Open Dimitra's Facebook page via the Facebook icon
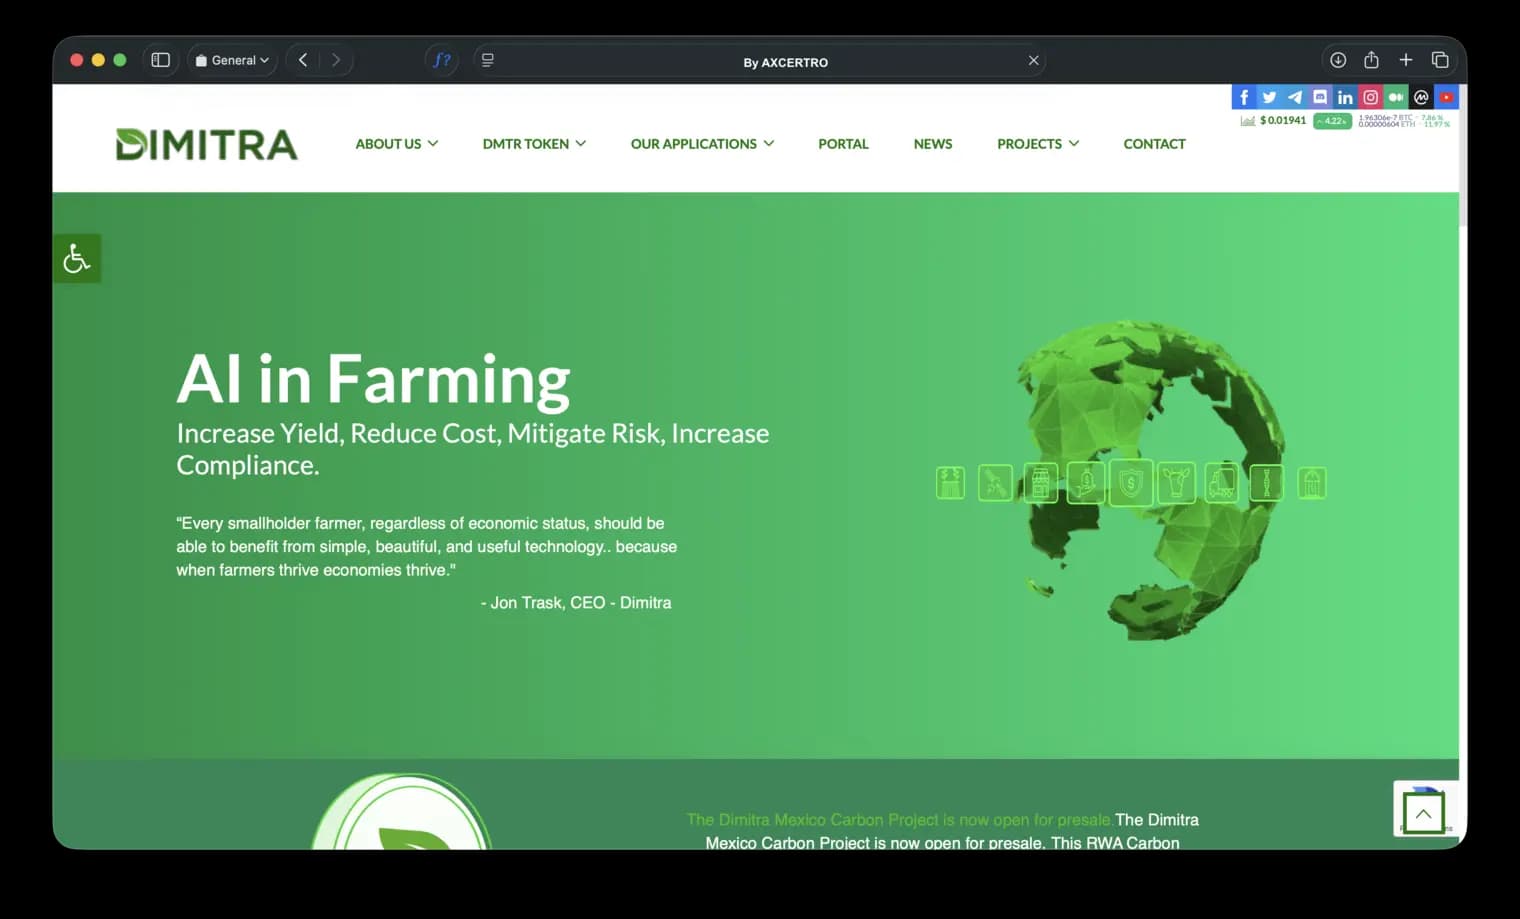The width and height of the screenshot is (1520, 919). (1243, 97)
